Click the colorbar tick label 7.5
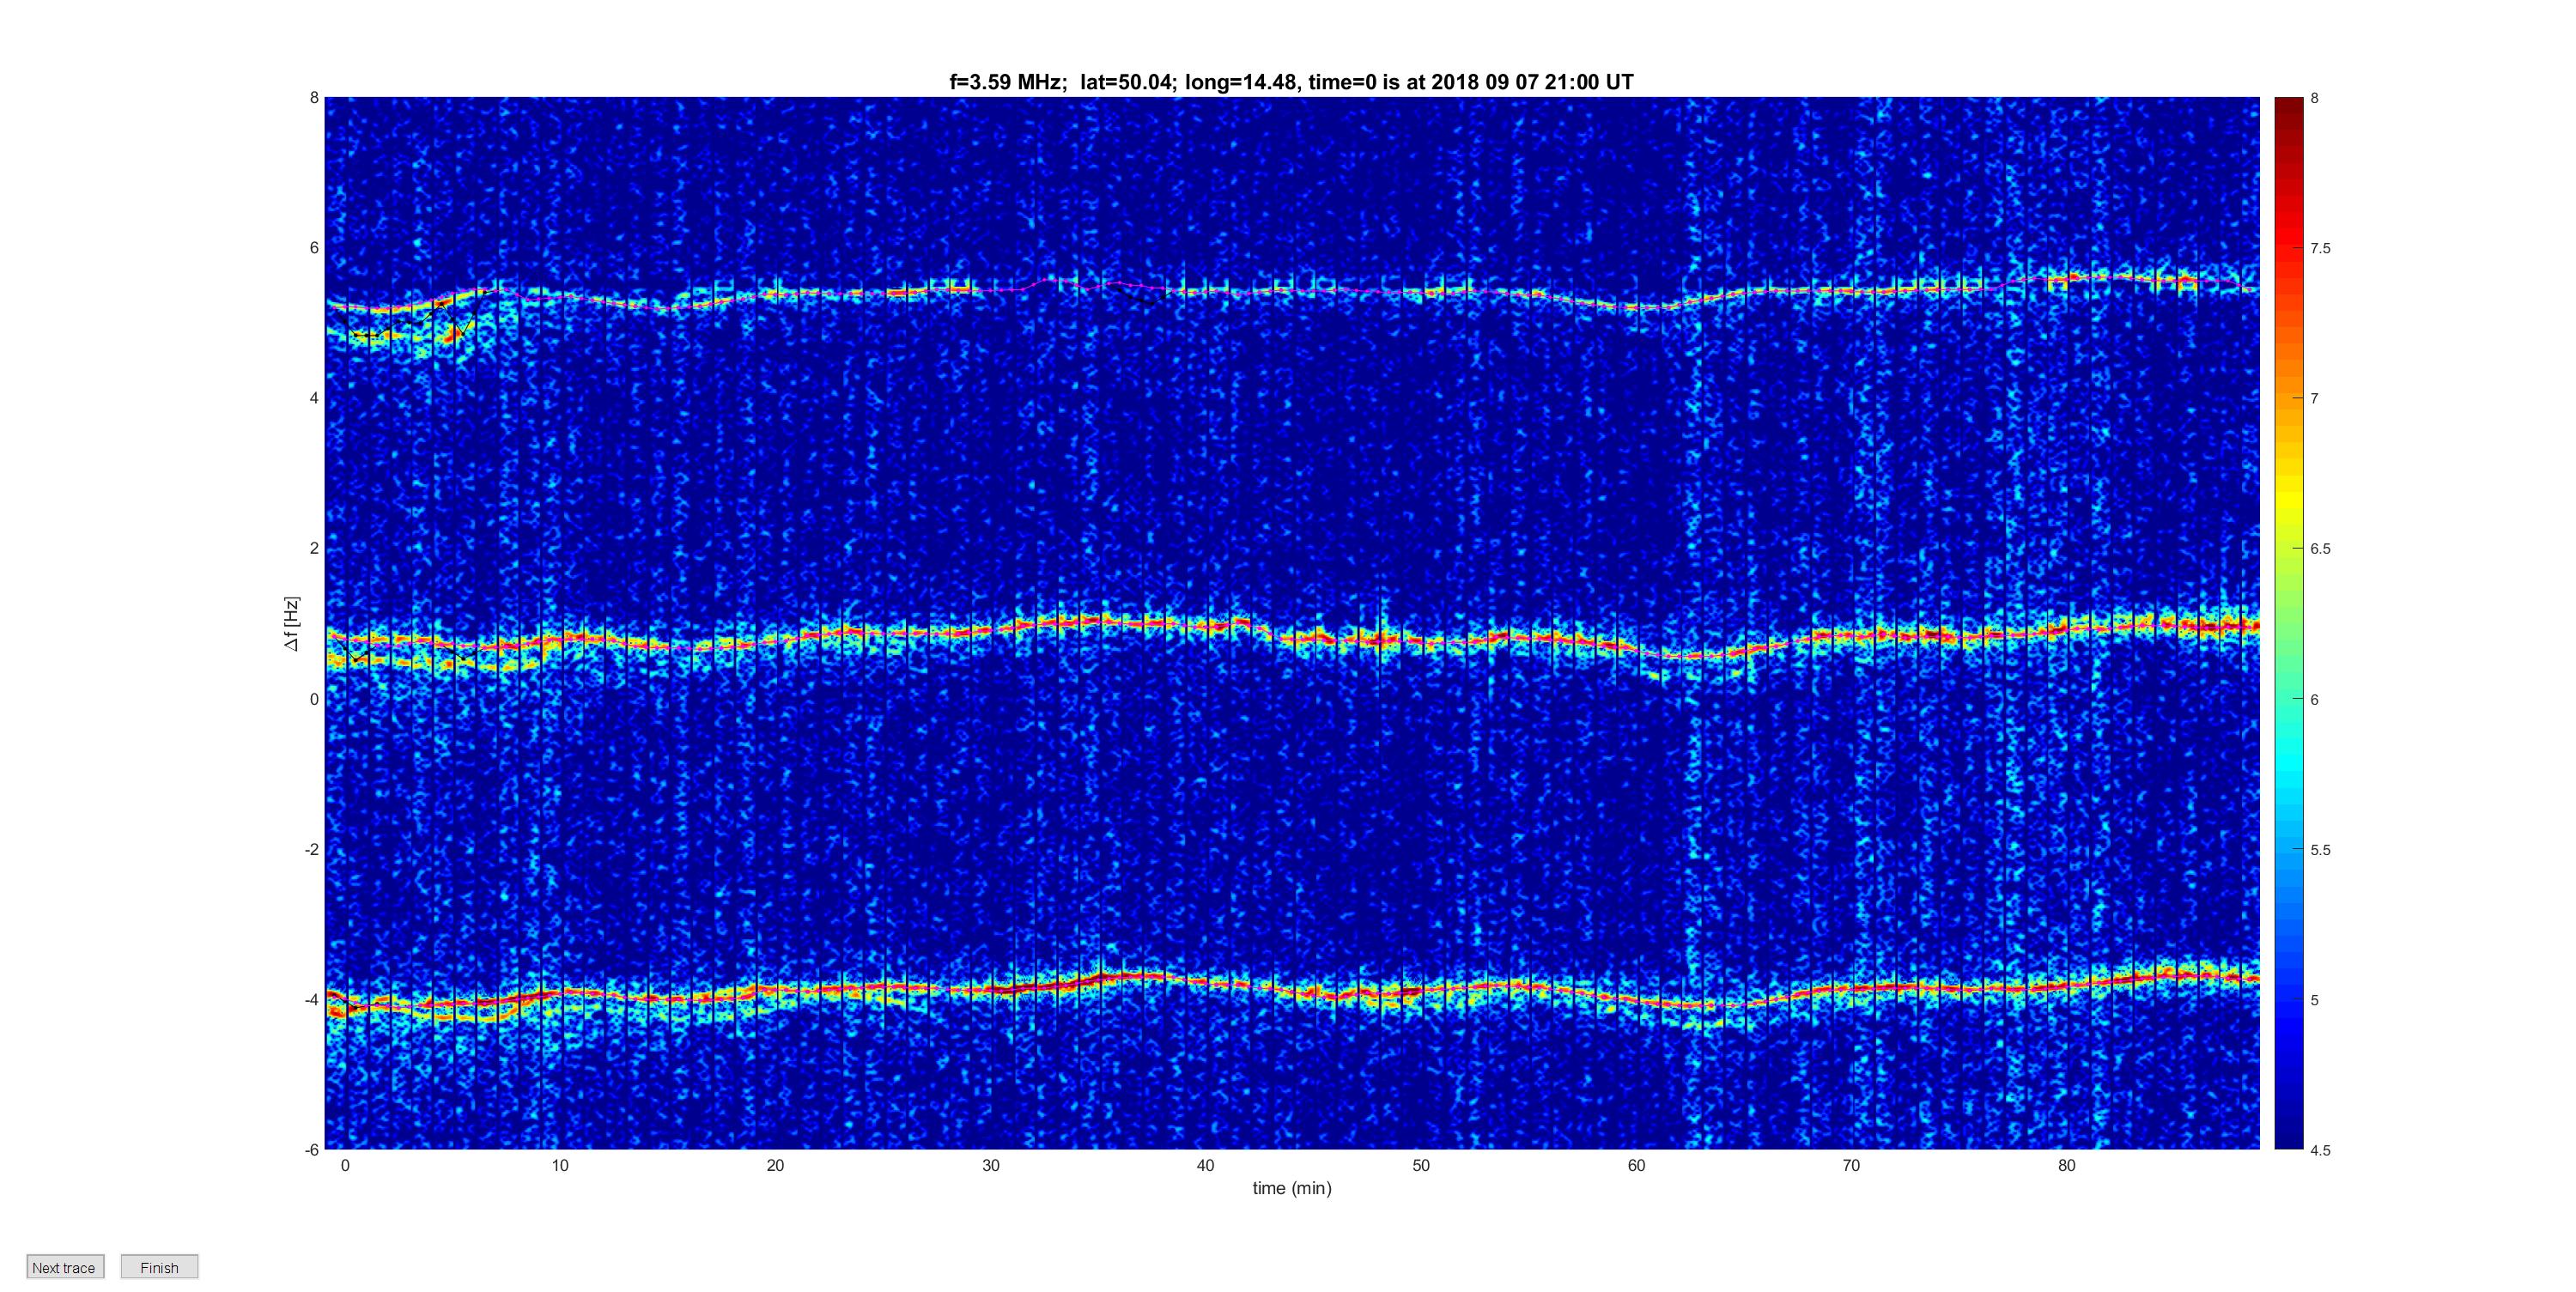The image size is (2576, 1292). click(x=2320, y=248)
